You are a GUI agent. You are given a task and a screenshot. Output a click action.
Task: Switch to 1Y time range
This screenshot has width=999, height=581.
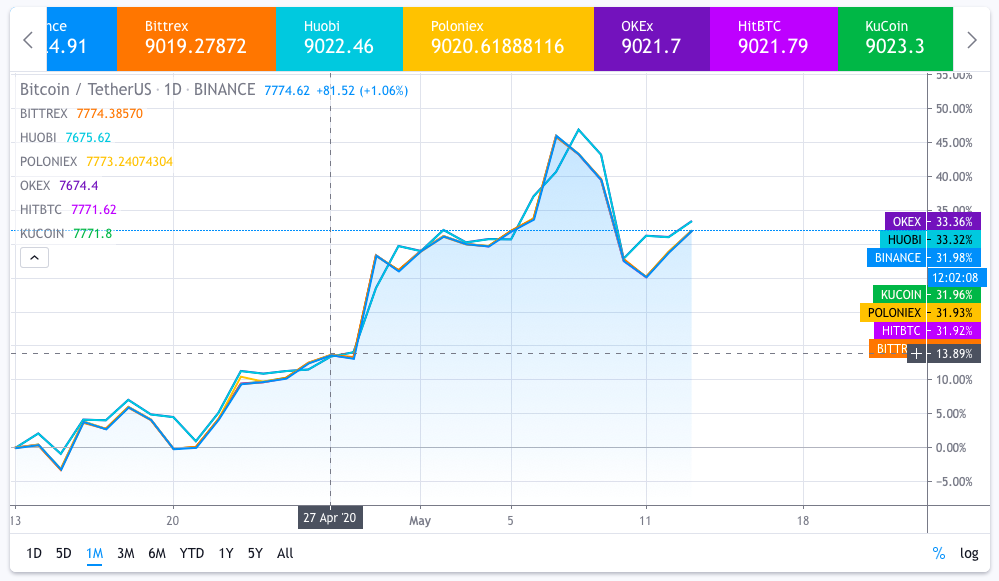click(x=226, y=553)
